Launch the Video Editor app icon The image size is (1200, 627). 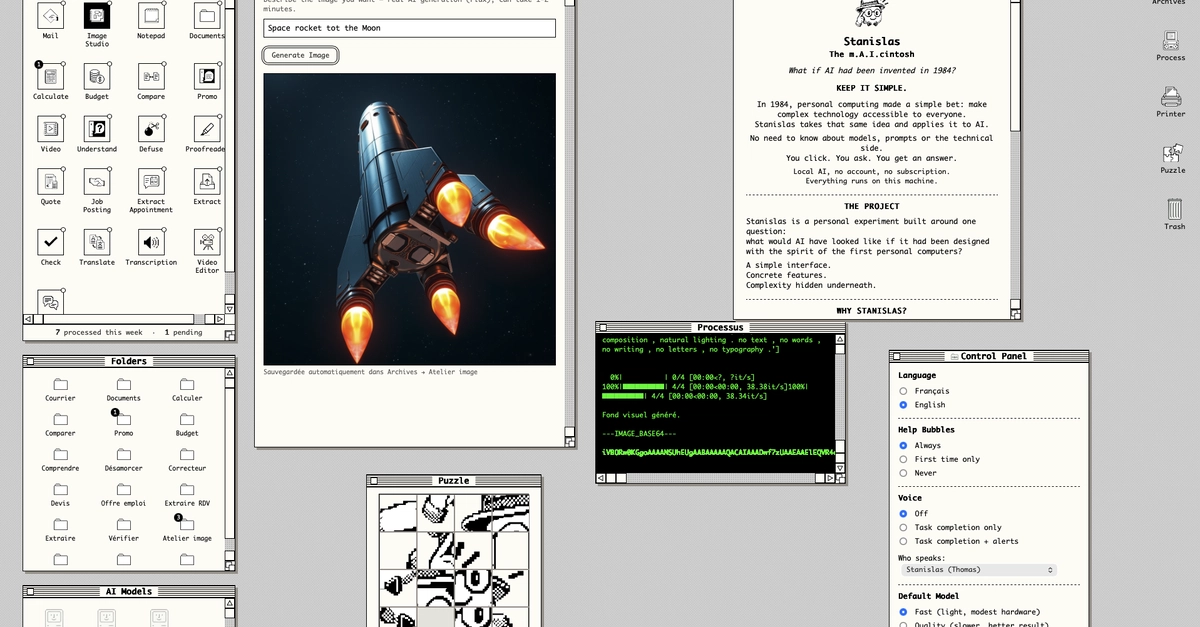pos(207,242)
